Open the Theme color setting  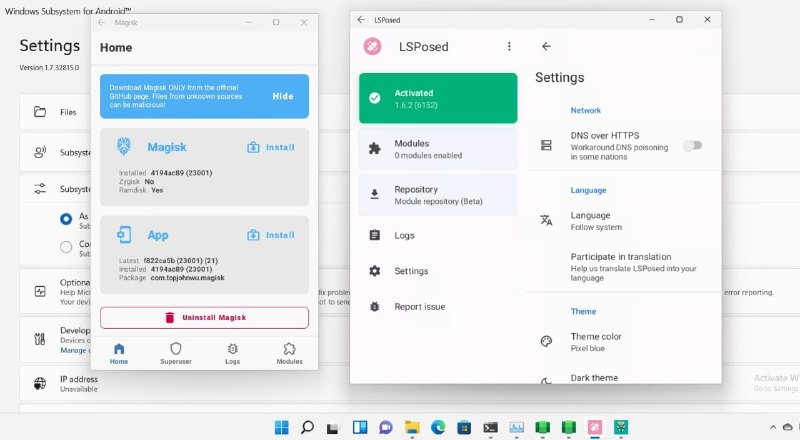pos(623,342)
